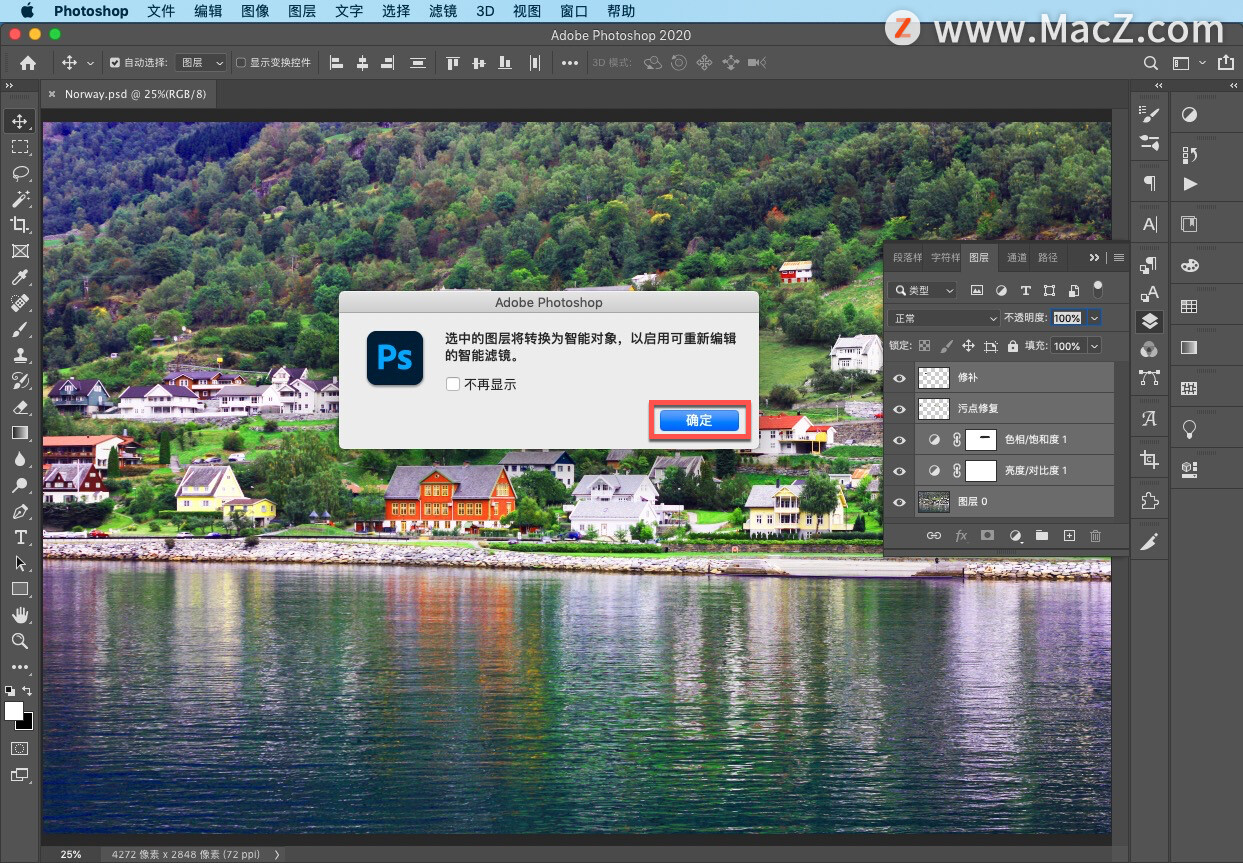Toggle 自动选择 checkbox
Screen dimensions: 1243x863
pyautogui.click(x=115, y=63)
